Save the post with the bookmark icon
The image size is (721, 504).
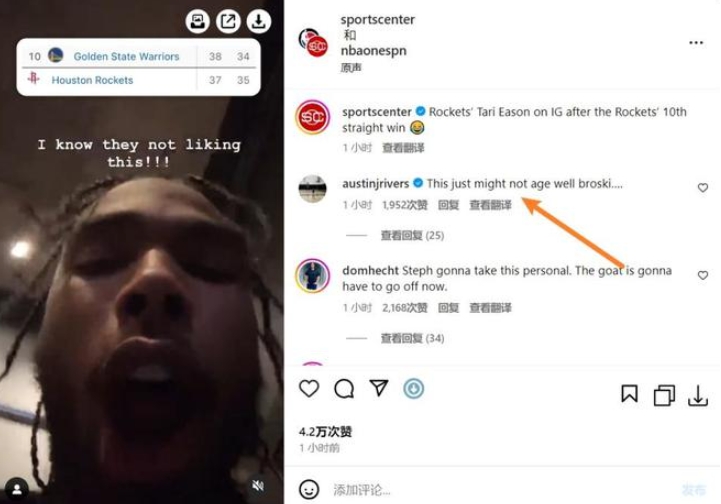629,394
